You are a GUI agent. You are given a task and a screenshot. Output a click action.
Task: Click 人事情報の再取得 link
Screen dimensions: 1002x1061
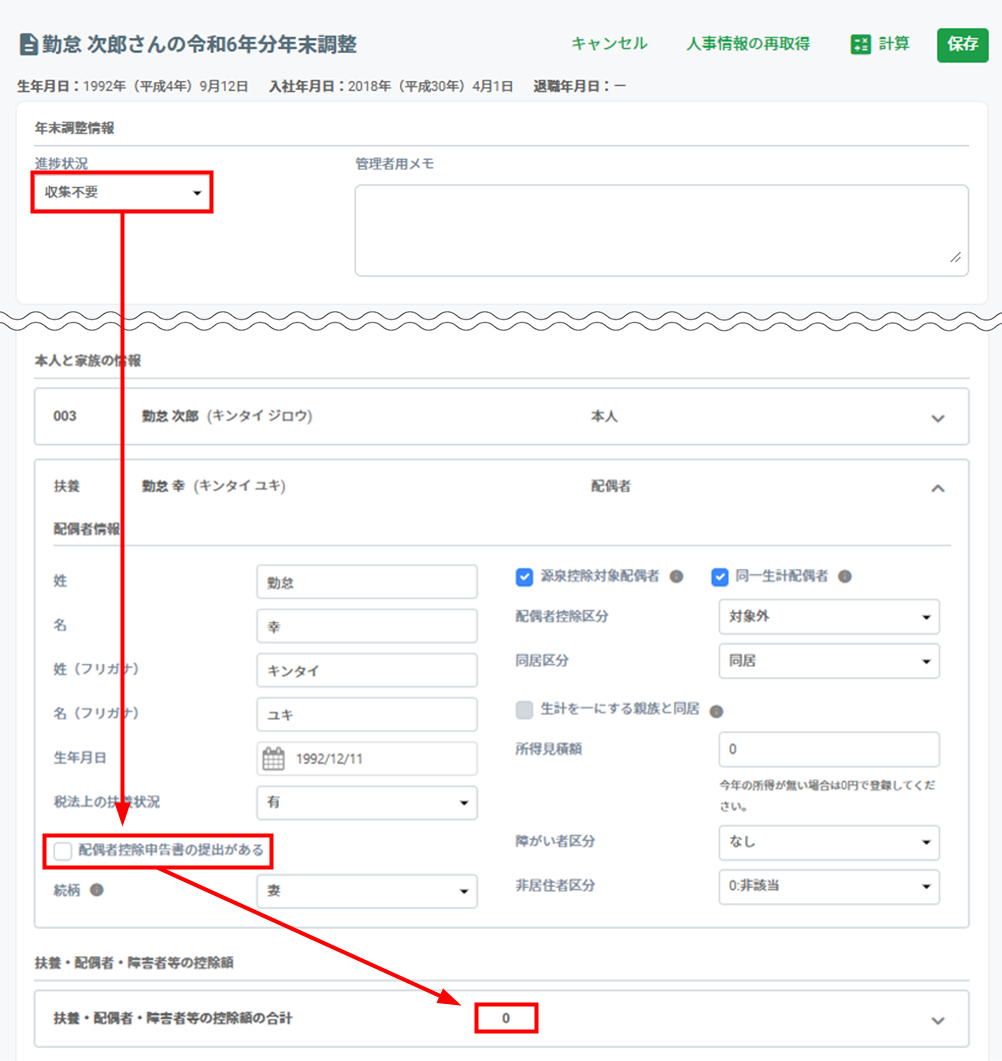[x=748, y=44]
